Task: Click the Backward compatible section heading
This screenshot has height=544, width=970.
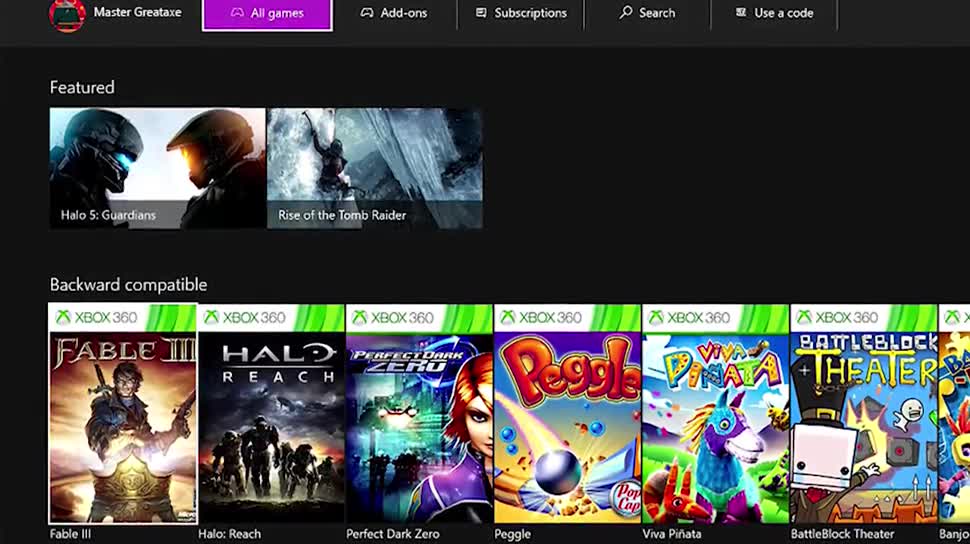Action: tap(128, 285)
